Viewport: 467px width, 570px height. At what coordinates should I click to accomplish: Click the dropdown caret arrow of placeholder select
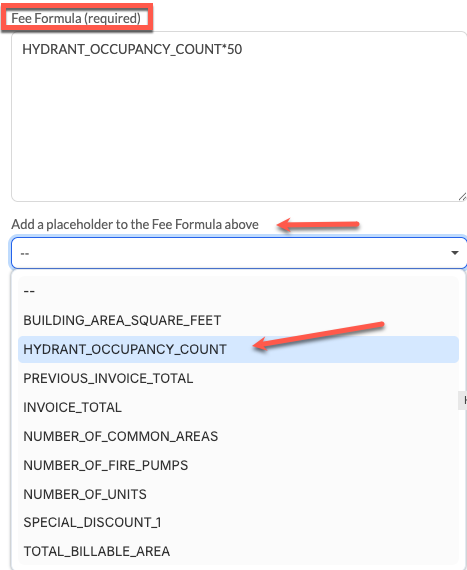pyautogui.click(x=454, y=253)
